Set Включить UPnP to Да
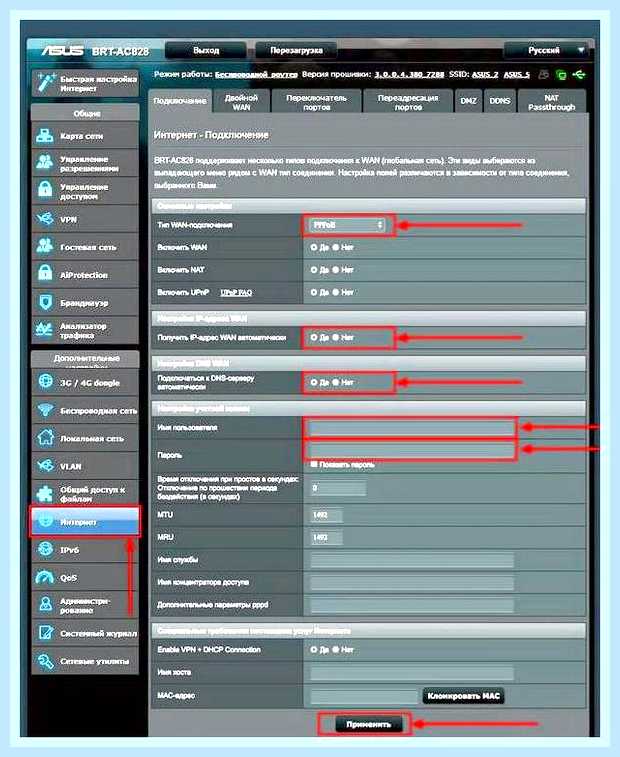Image resolution: width=620 pixels, height=757 pixels. point(314,292)
